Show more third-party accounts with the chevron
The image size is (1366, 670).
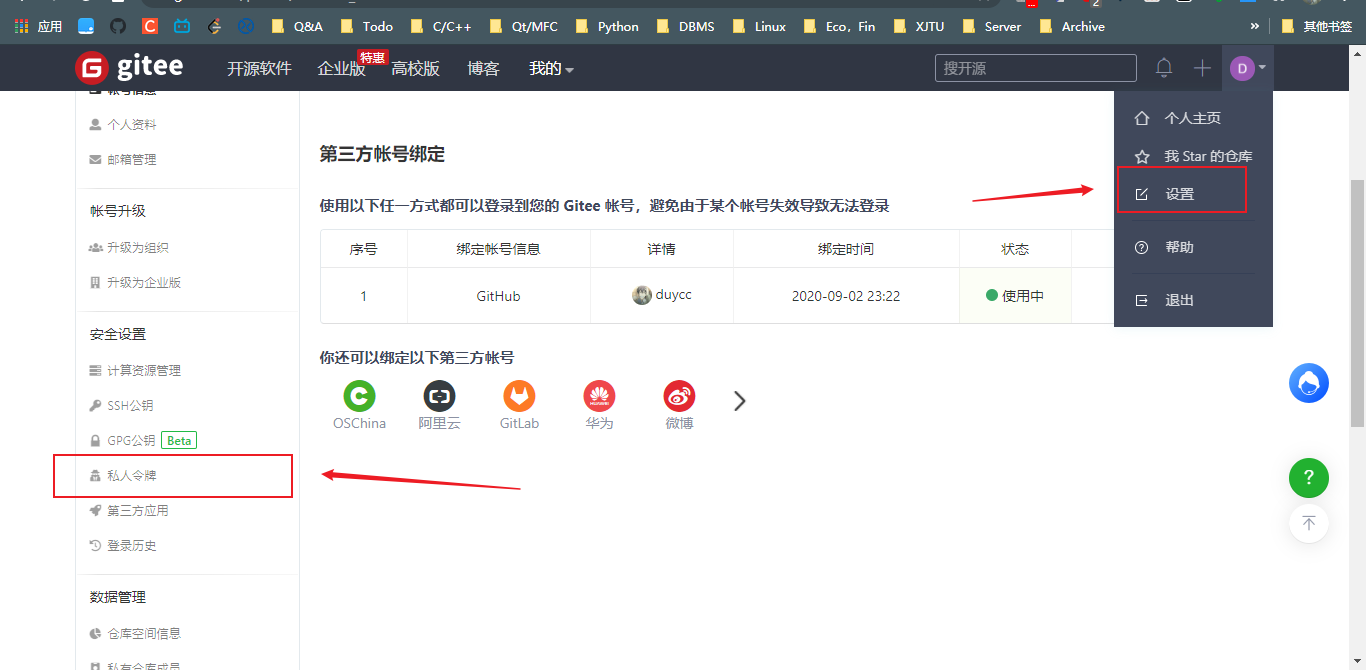[740, 401]
